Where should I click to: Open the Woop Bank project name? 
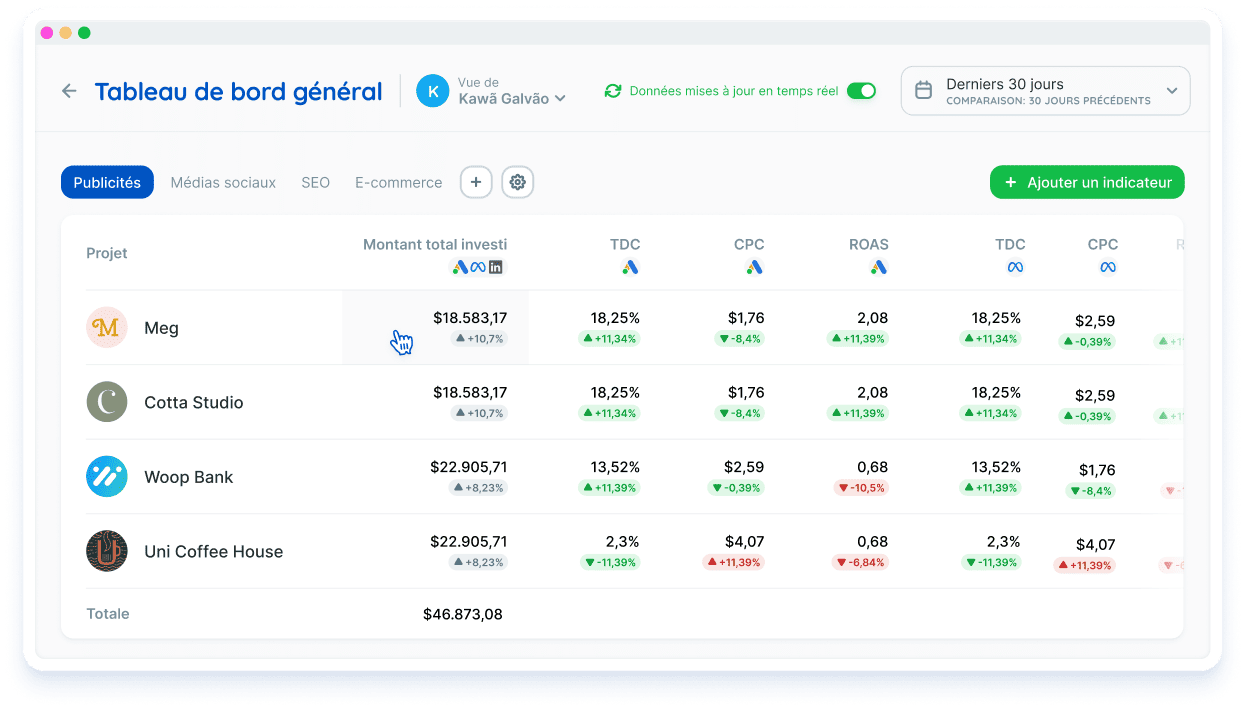(189, 477)
